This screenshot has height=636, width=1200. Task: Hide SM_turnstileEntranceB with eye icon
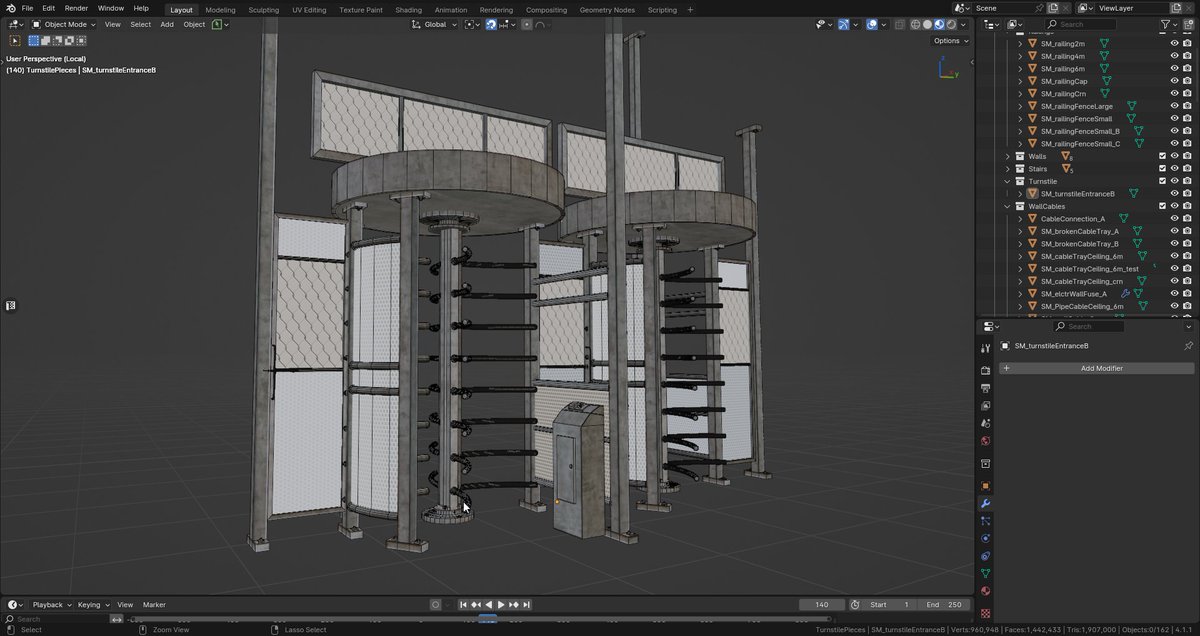[x=1175, y=194]
